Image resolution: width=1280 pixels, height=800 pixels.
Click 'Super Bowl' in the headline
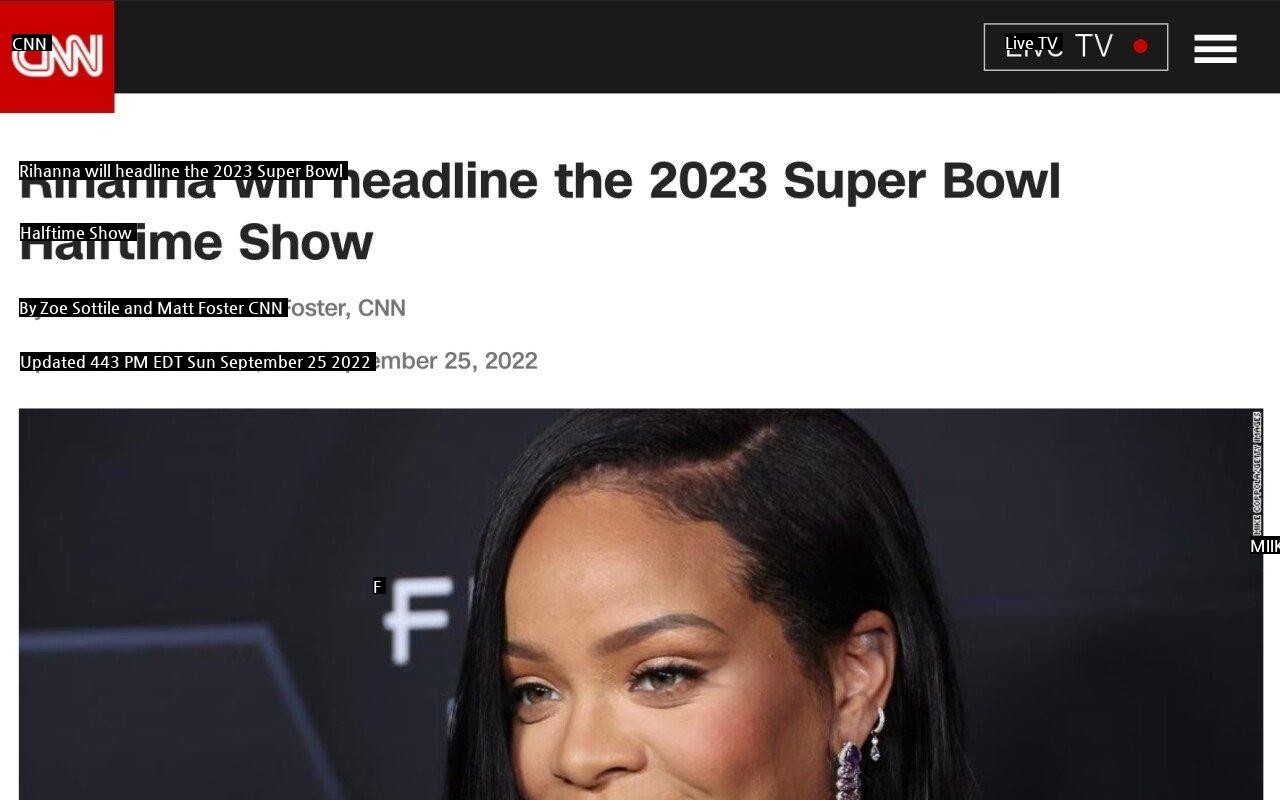[922, 181]
